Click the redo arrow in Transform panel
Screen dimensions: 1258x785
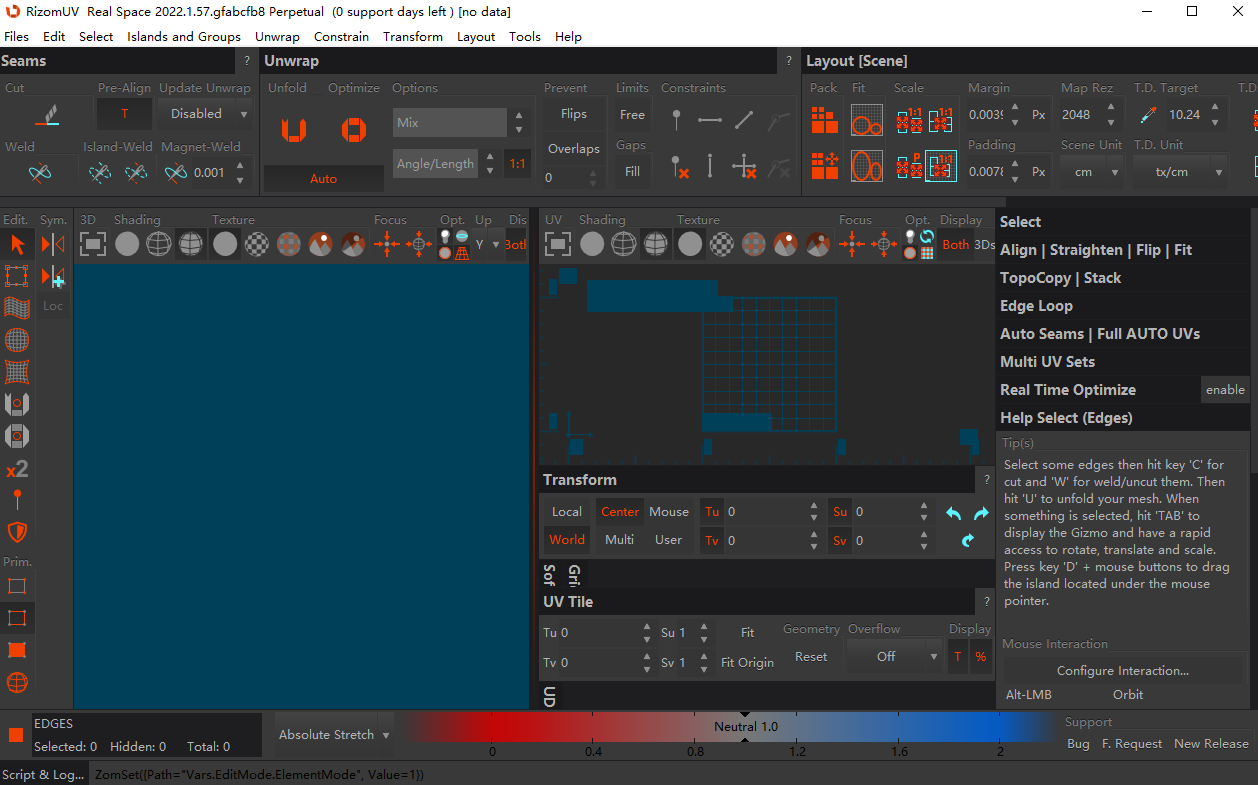coord(981,513)
